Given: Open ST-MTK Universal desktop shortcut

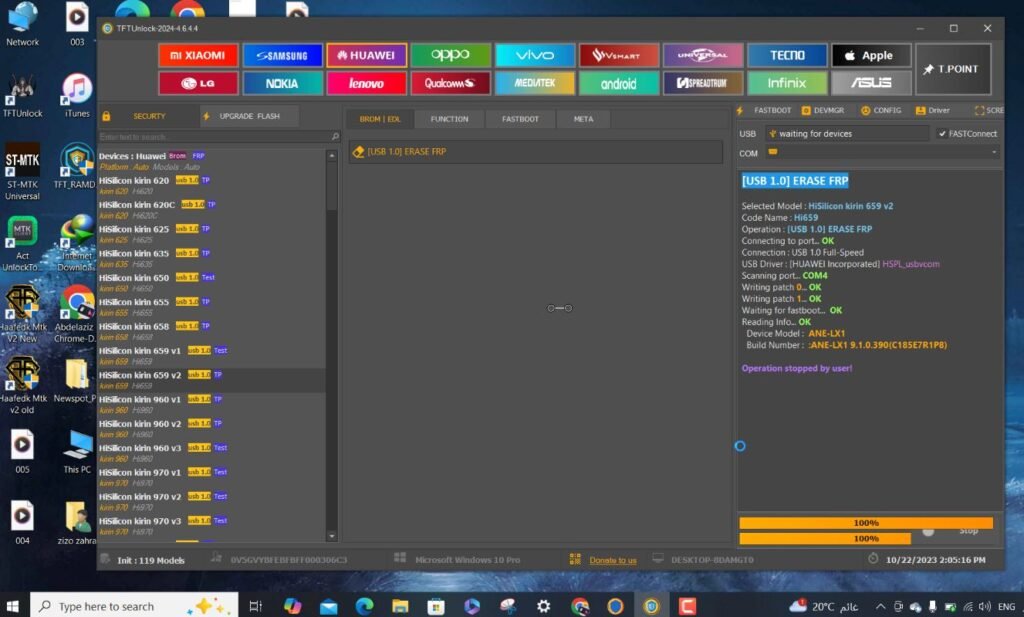Looking at the screenshot, I should (x=22, y=172).
